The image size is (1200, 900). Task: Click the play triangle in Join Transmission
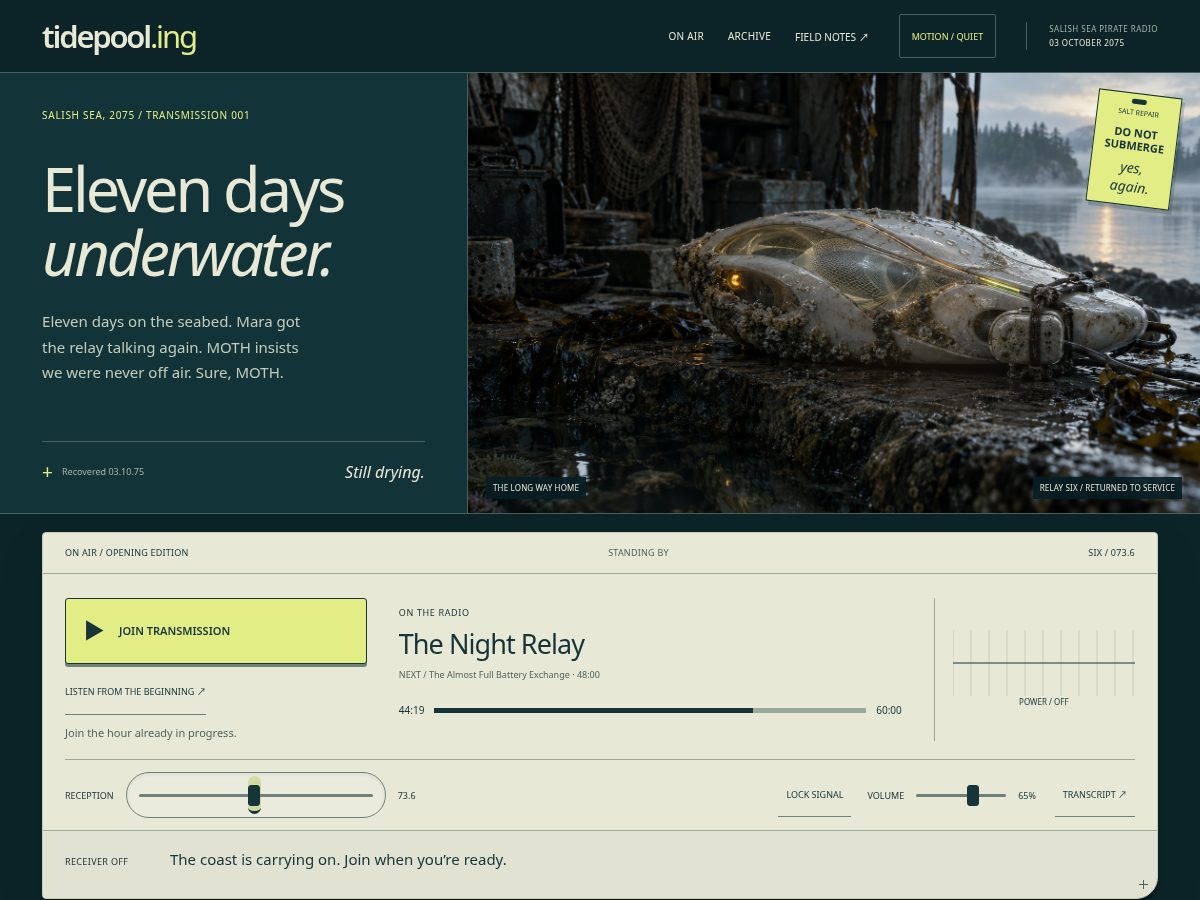point(94,630)
